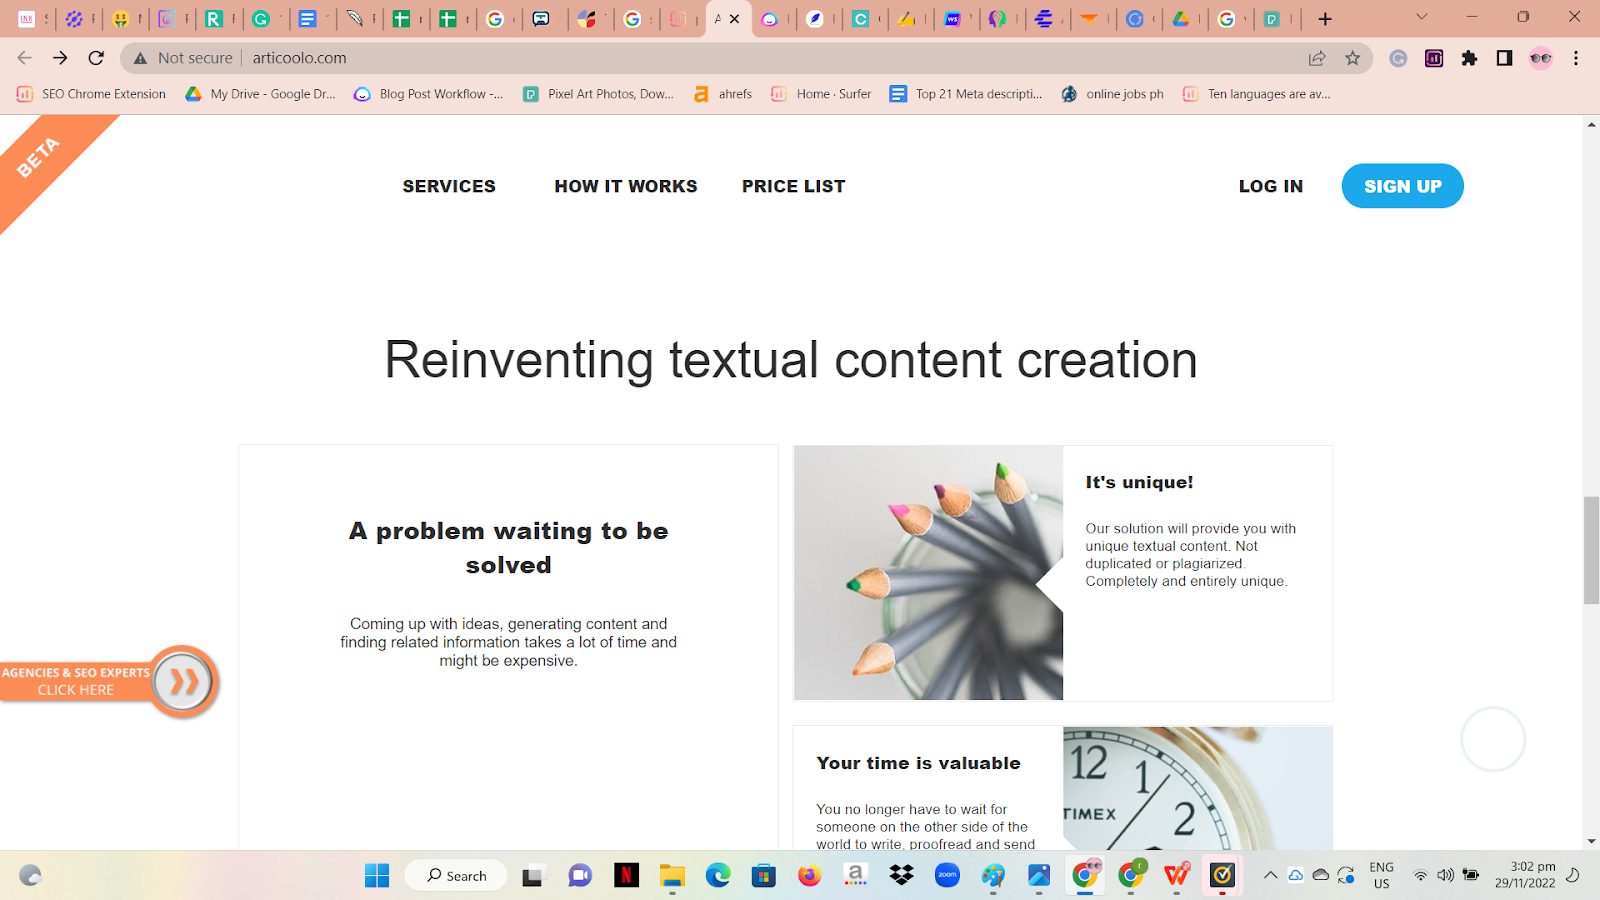Expand the tab search dropdown

pyautogui.click(x=1421, y=17)
